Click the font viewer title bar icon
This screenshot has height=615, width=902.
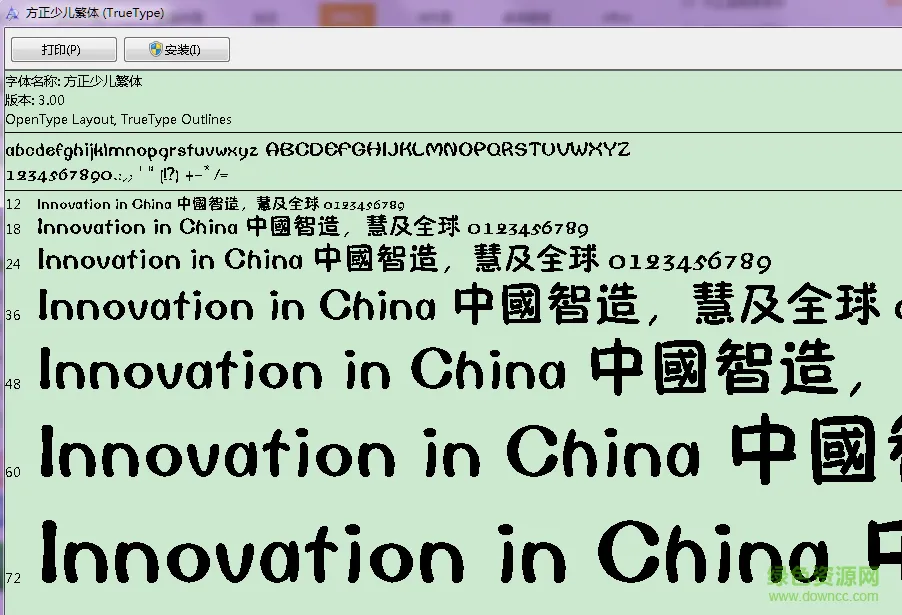tap(12, 13)
